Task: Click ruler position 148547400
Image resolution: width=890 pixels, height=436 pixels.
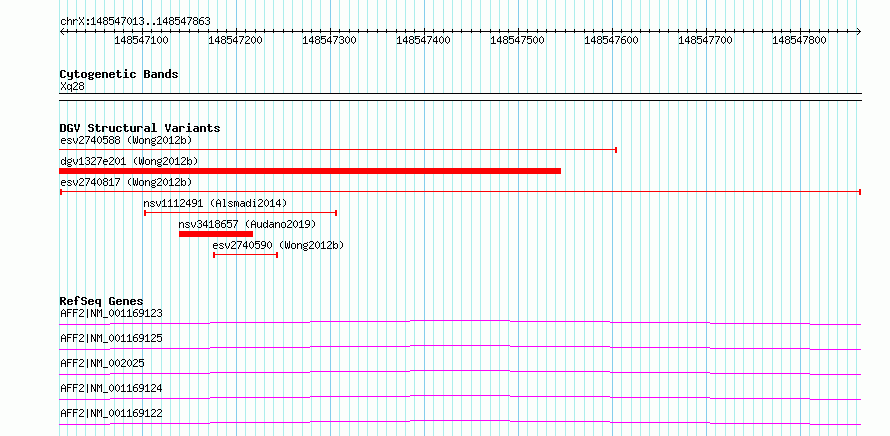Action: [423, 40]
